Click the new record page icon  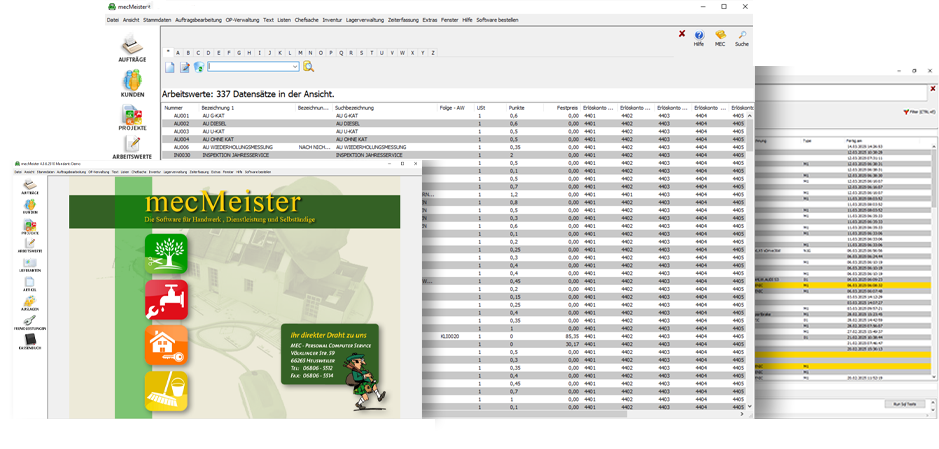(x=170, y=67)
